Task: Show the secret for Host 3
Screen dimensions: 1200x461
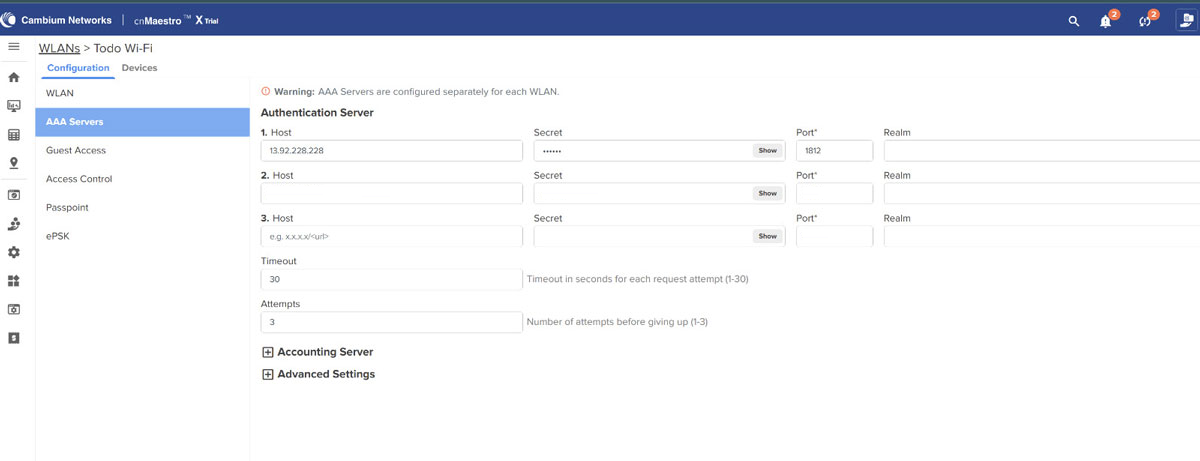Action: click(767, 237)
